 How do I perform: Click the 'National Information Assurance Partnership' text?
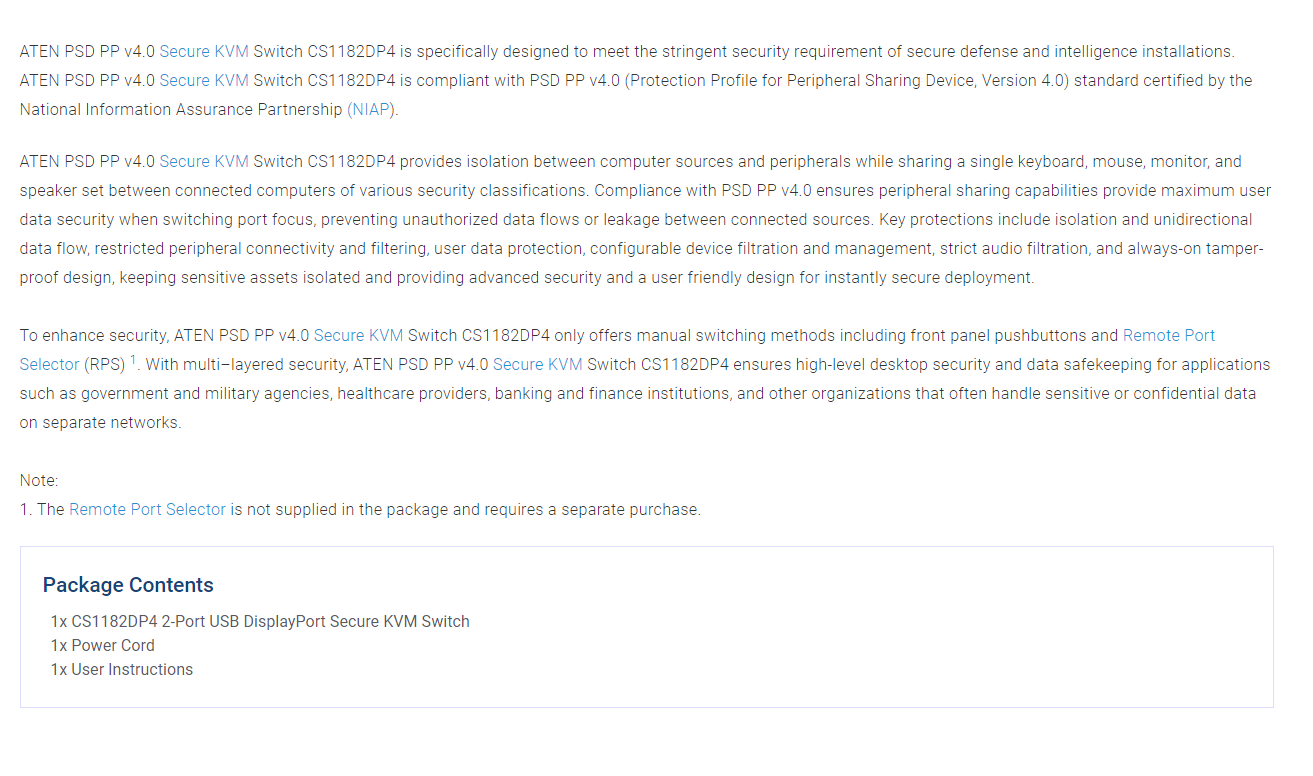click(181, 109)
